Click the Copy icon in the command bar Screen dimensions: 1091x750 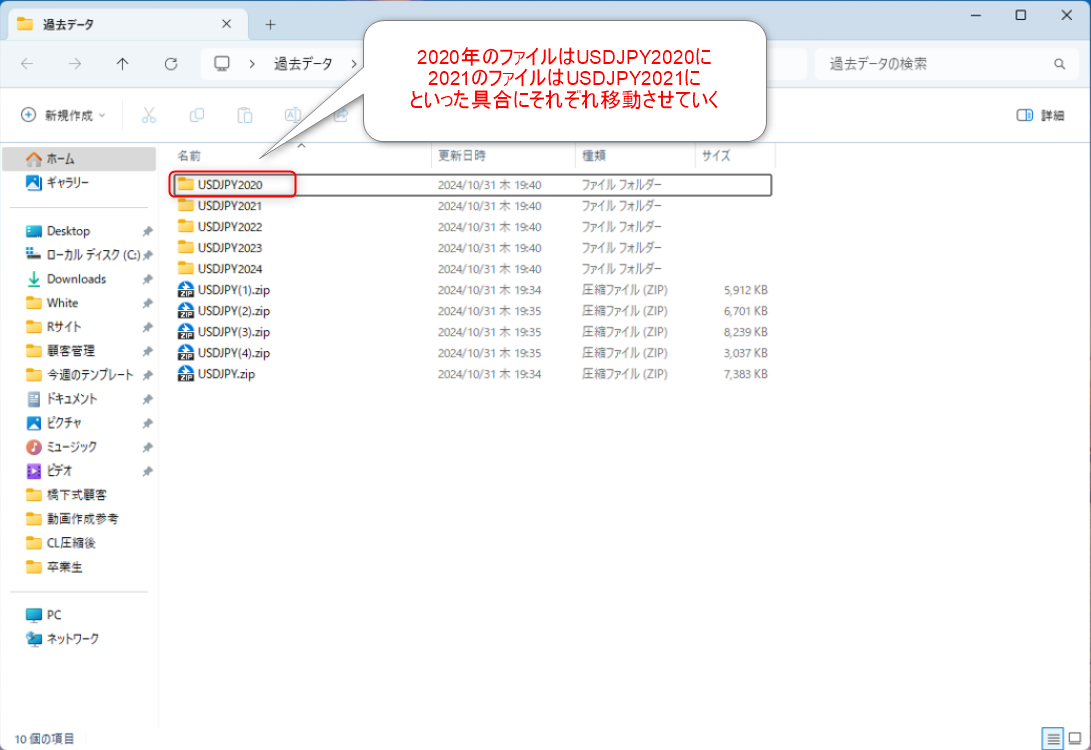coord(197,115)
